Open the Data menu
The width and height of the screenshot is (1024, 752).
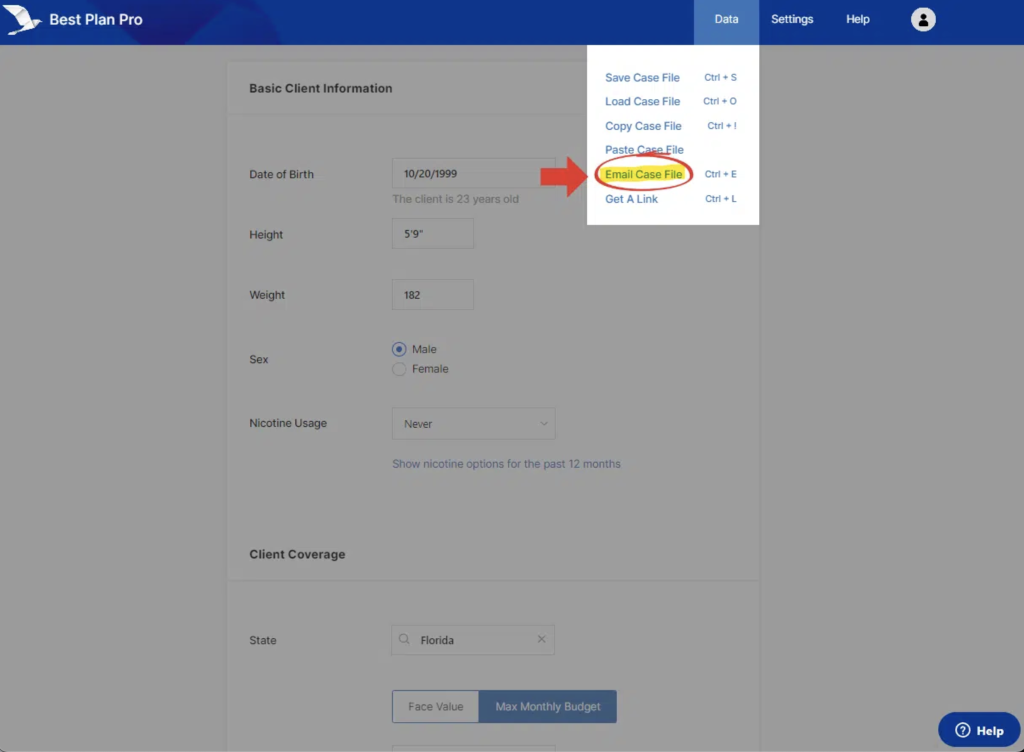point(726,20)
